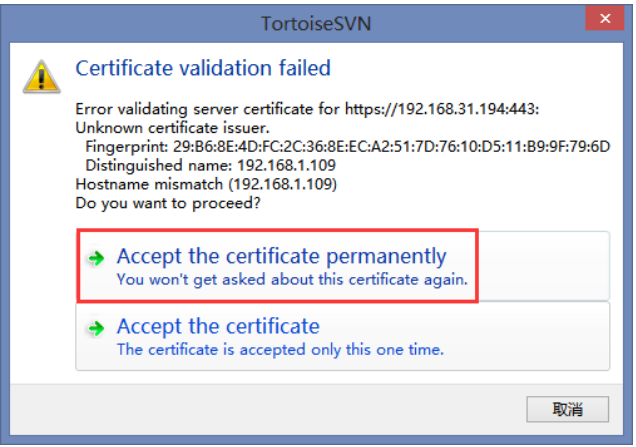Click empty area right of permanent accept option

pos(544,266)
